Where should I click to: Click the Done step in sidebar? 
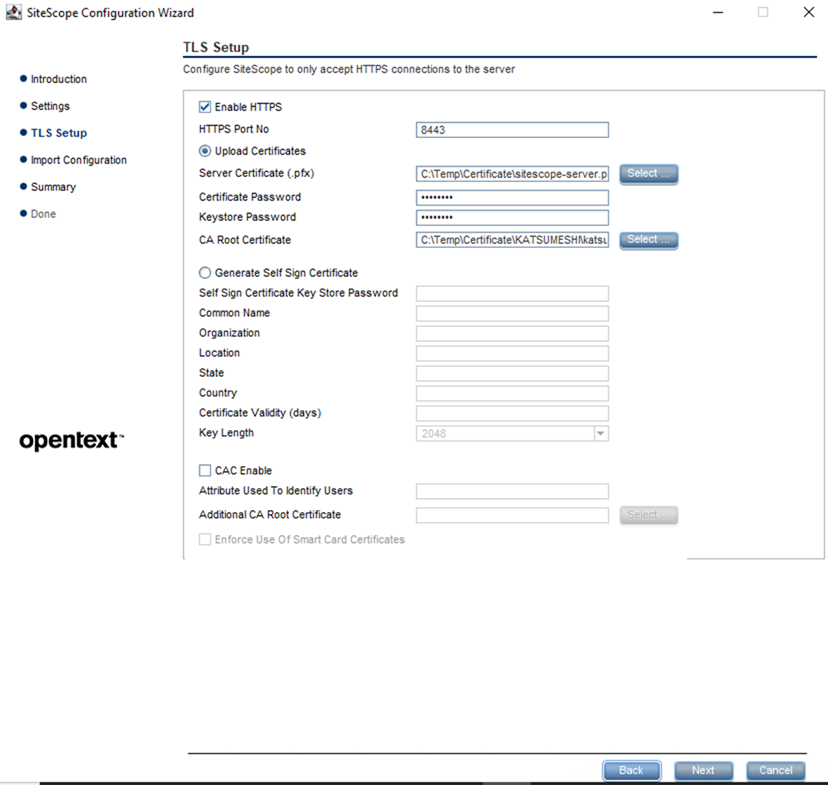(43, 214)
